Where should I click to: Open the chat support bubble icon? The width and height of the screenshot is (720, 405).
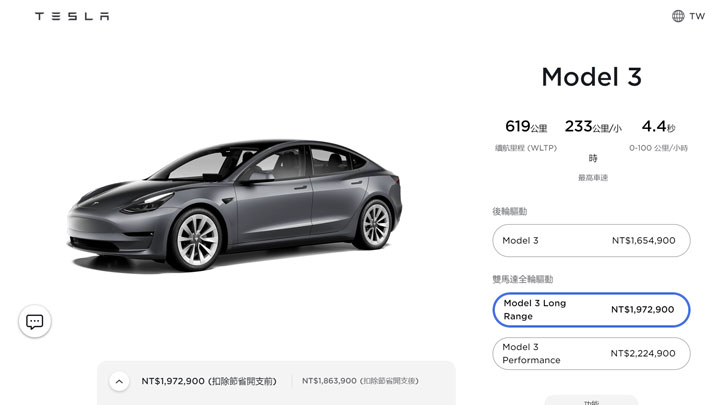click(35, 321)
